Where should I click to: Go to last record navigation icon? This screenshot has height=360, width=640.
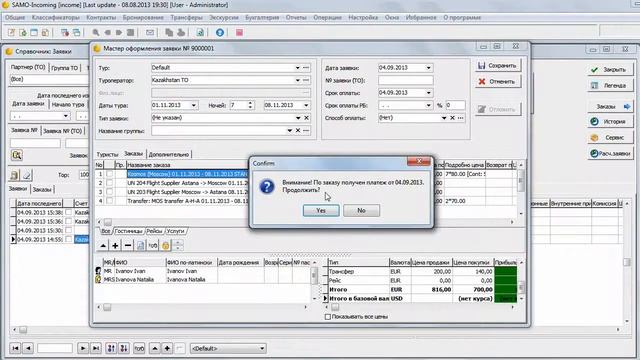tap(96, 348)
